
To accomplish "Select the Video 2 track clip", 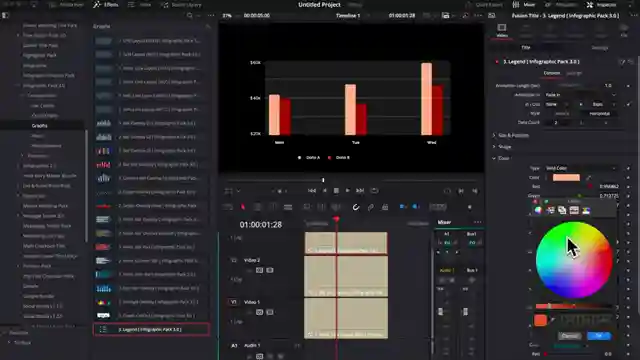I will pos(346,276).
